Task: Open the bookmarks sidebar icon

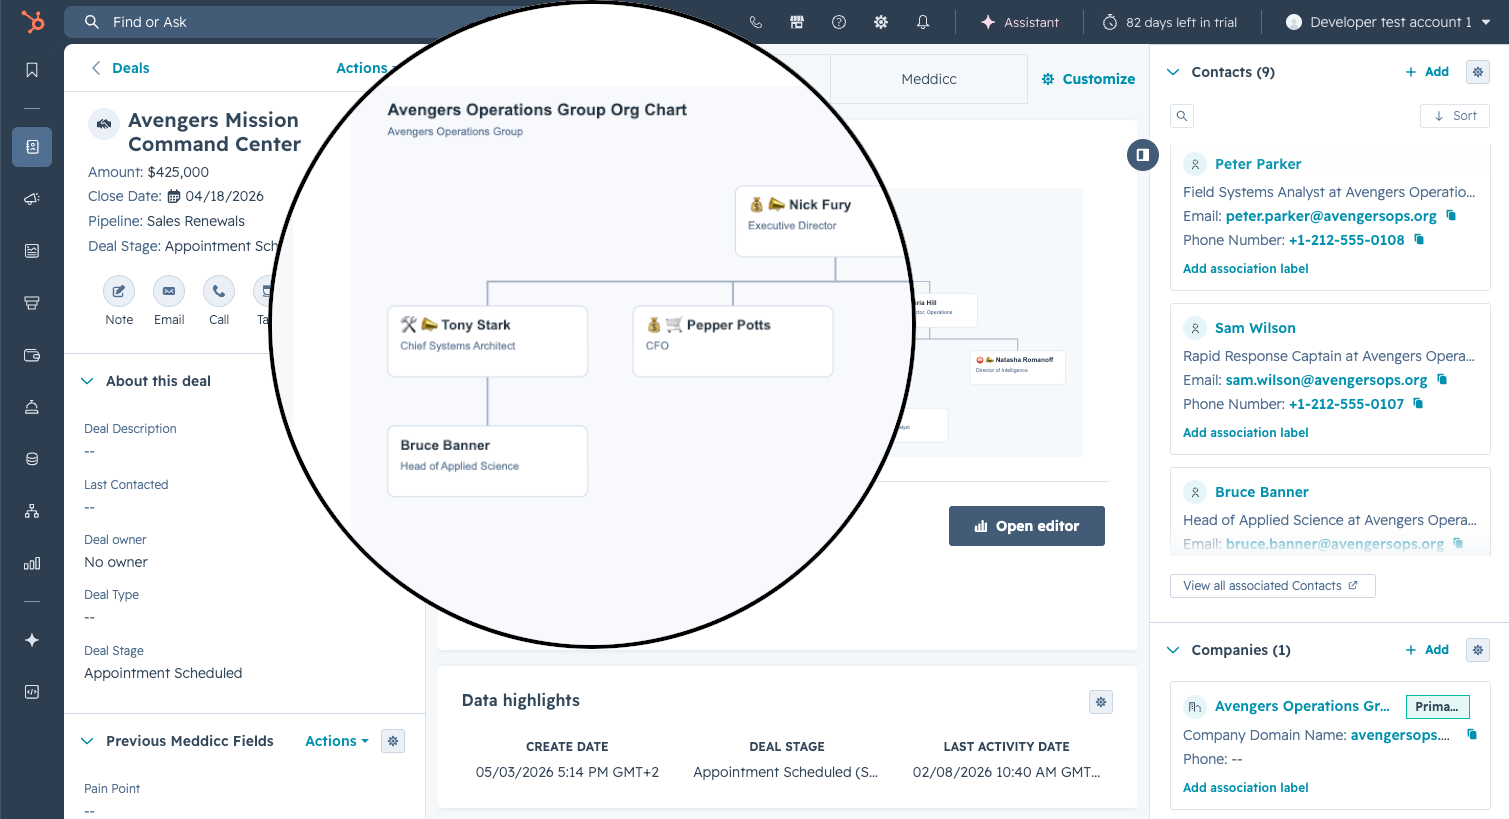Action: pos(32,70)
